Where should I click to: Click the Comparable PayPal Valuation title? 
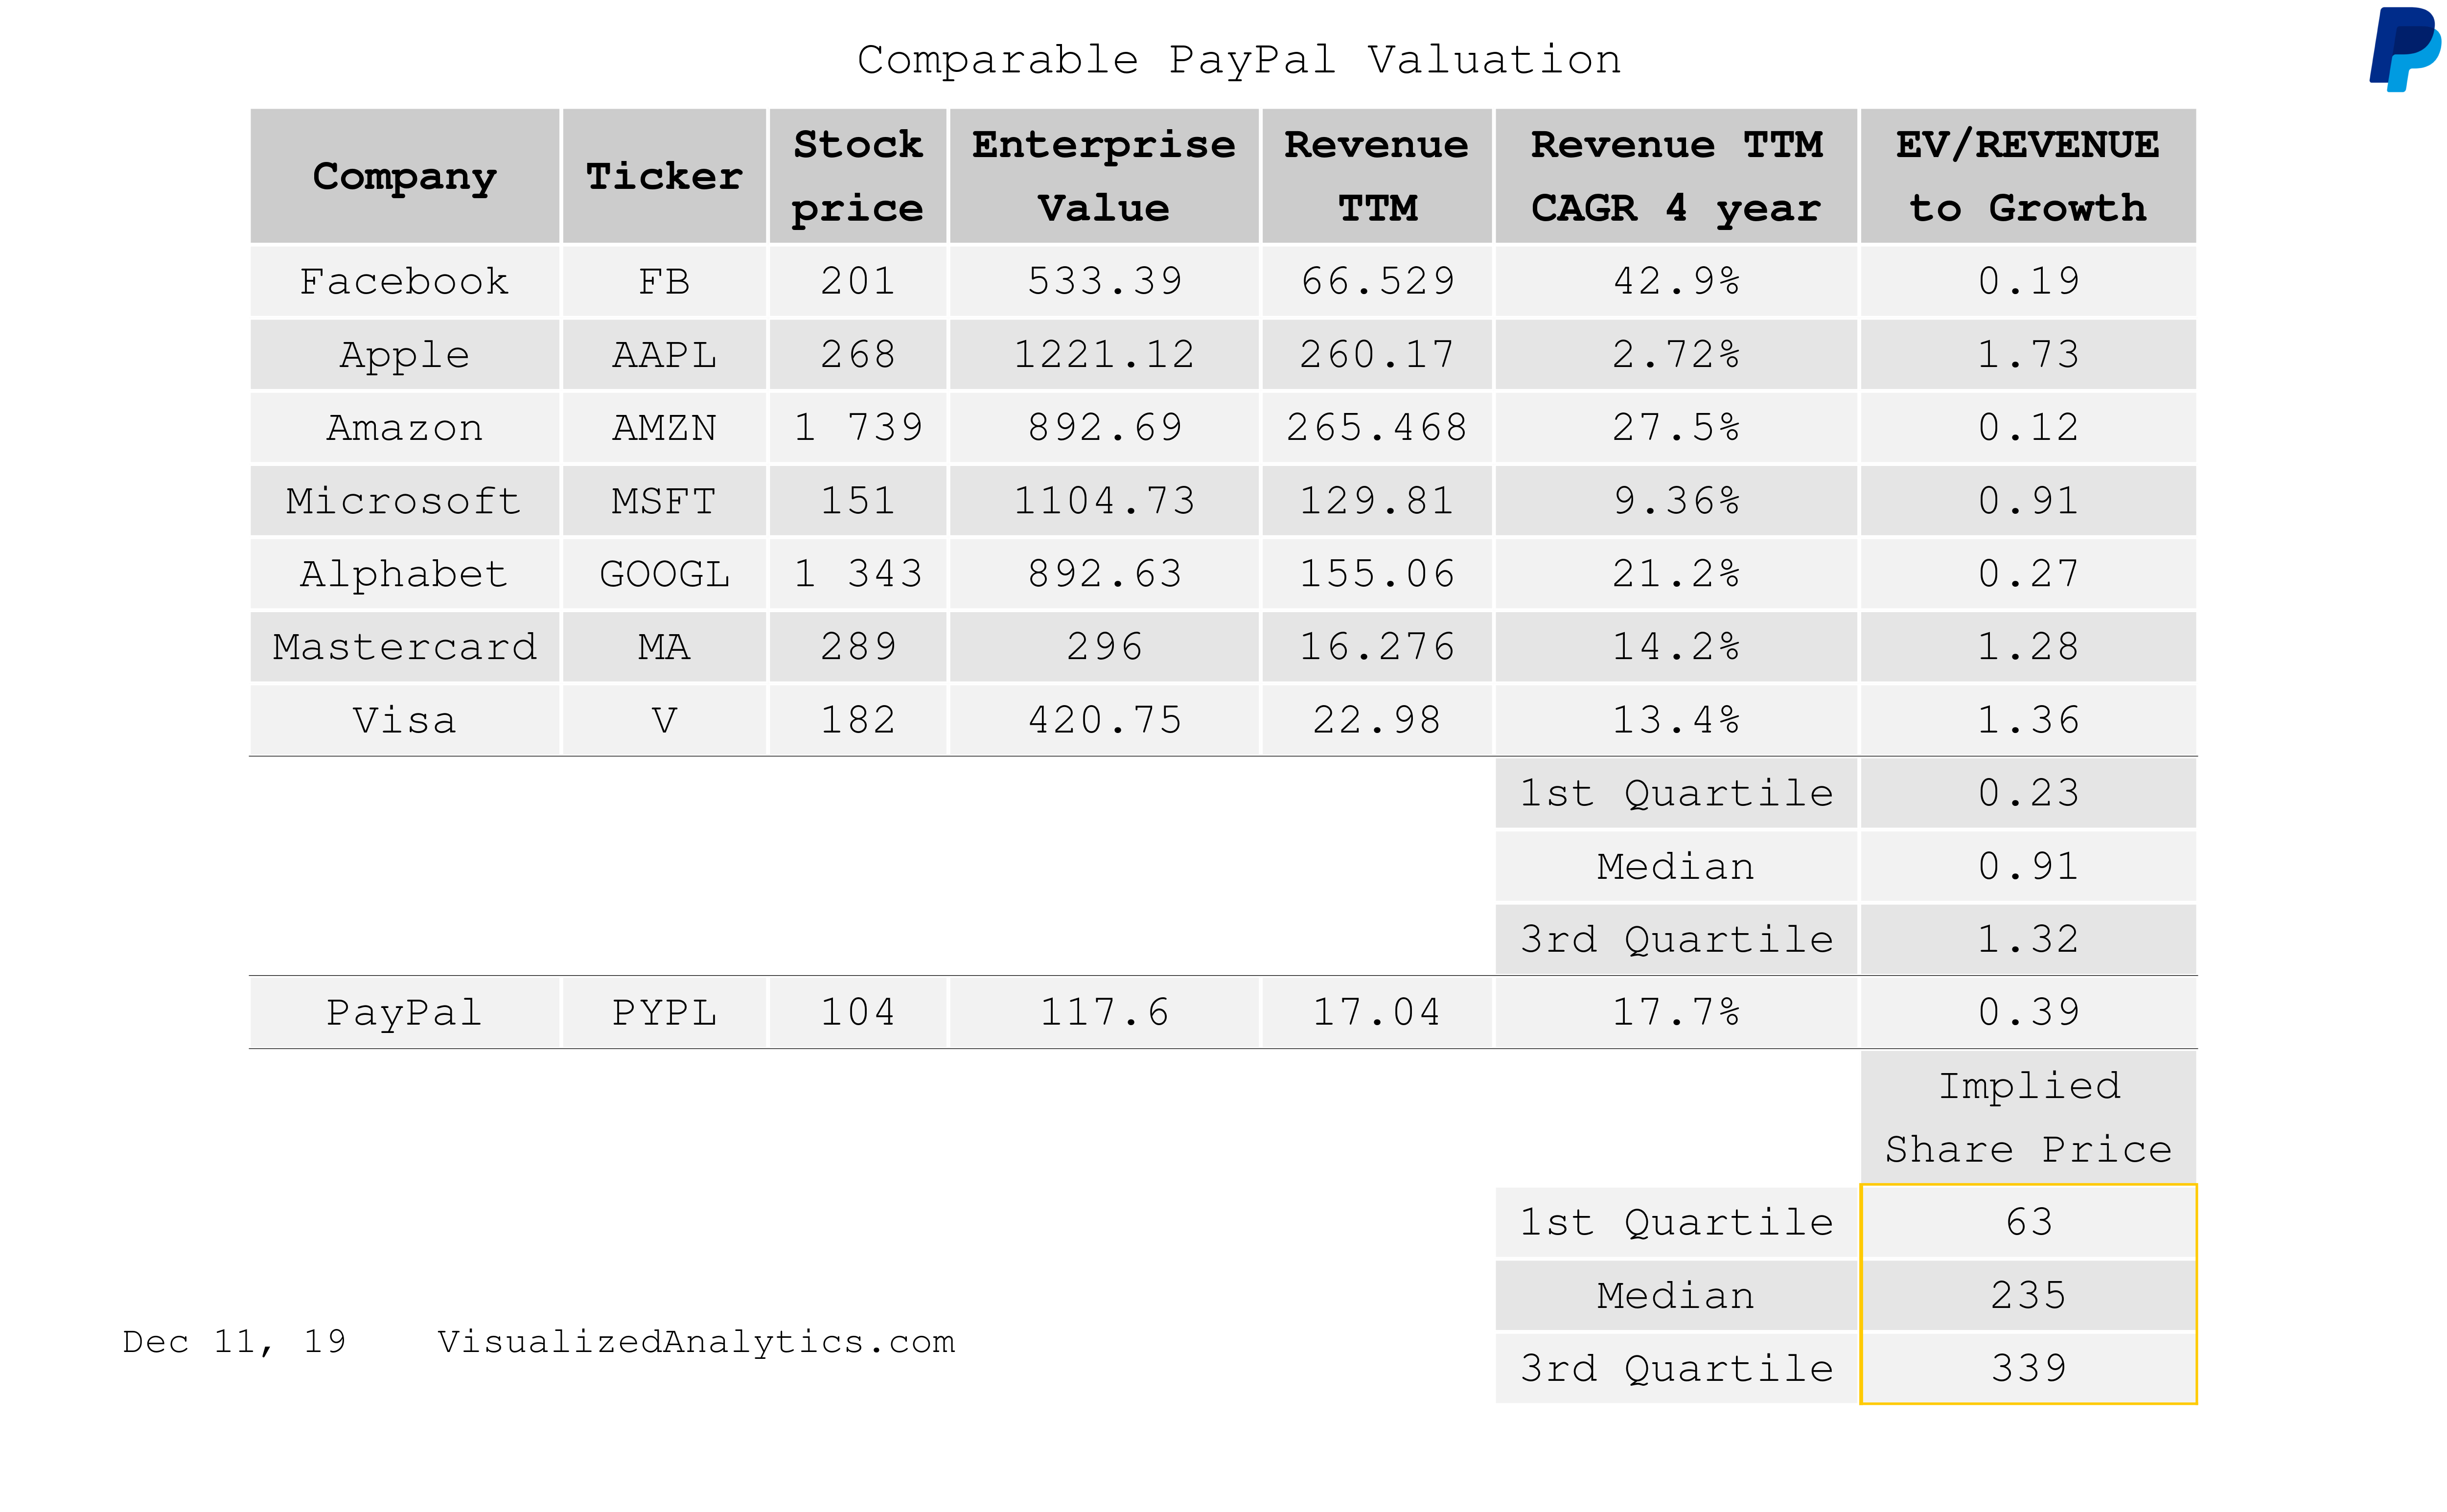click(1238, 60)
